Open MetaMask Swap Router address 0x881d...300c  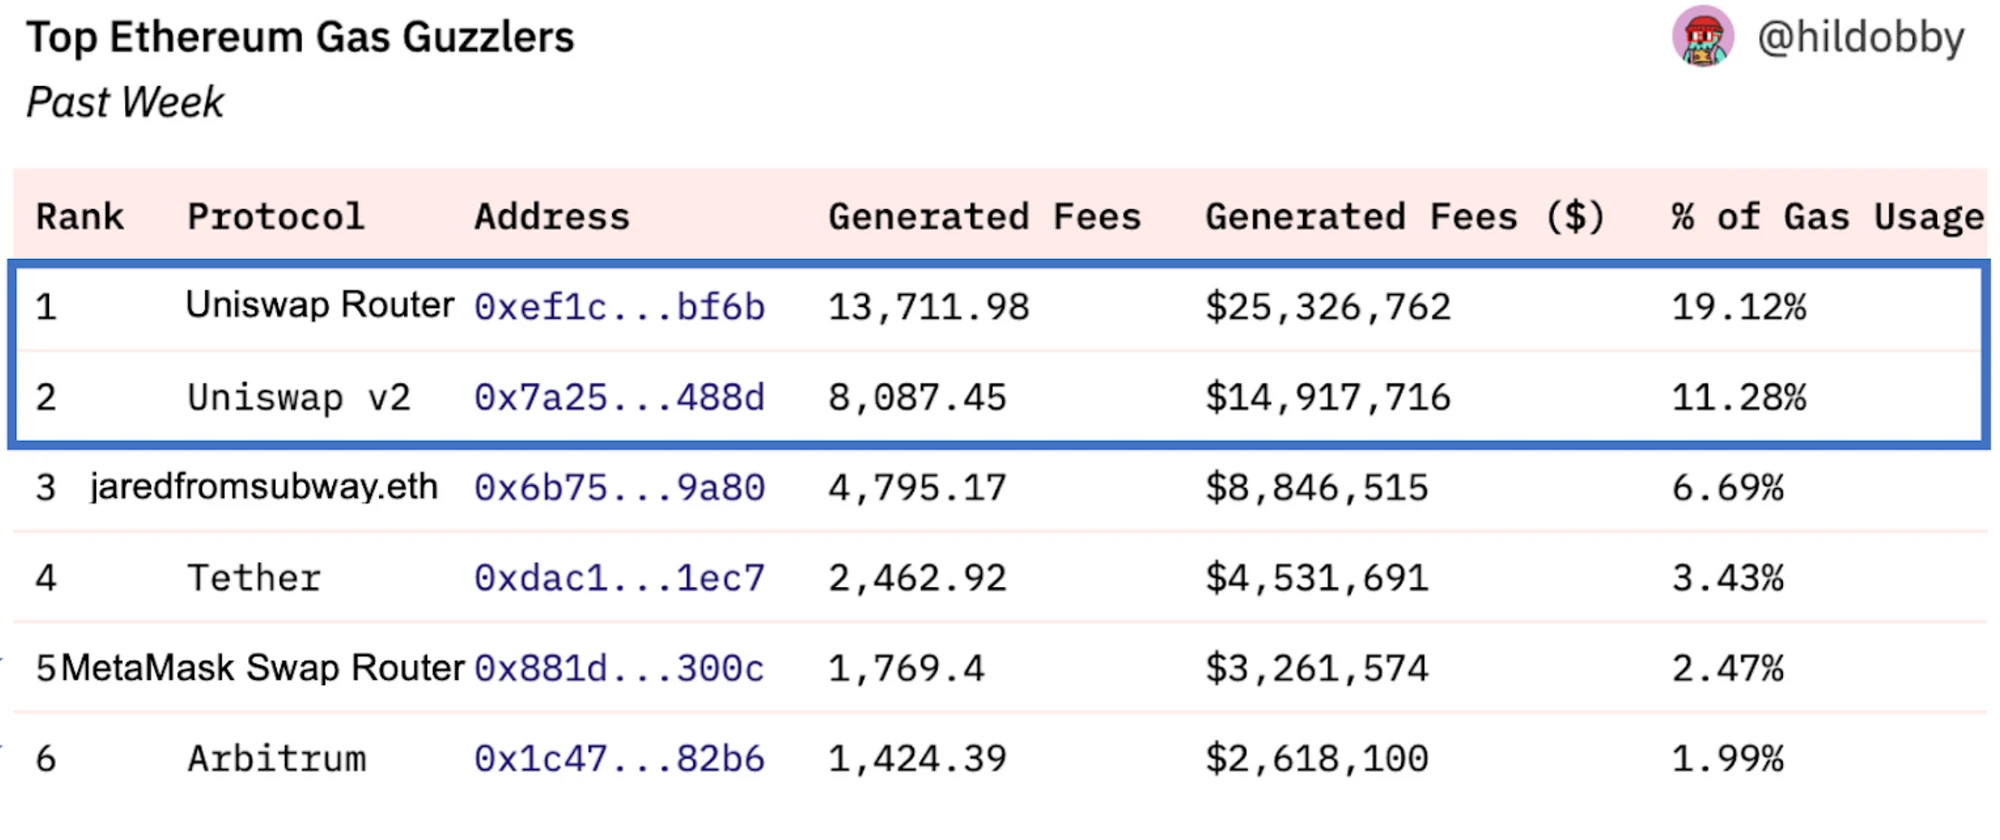tap(619, 668)
